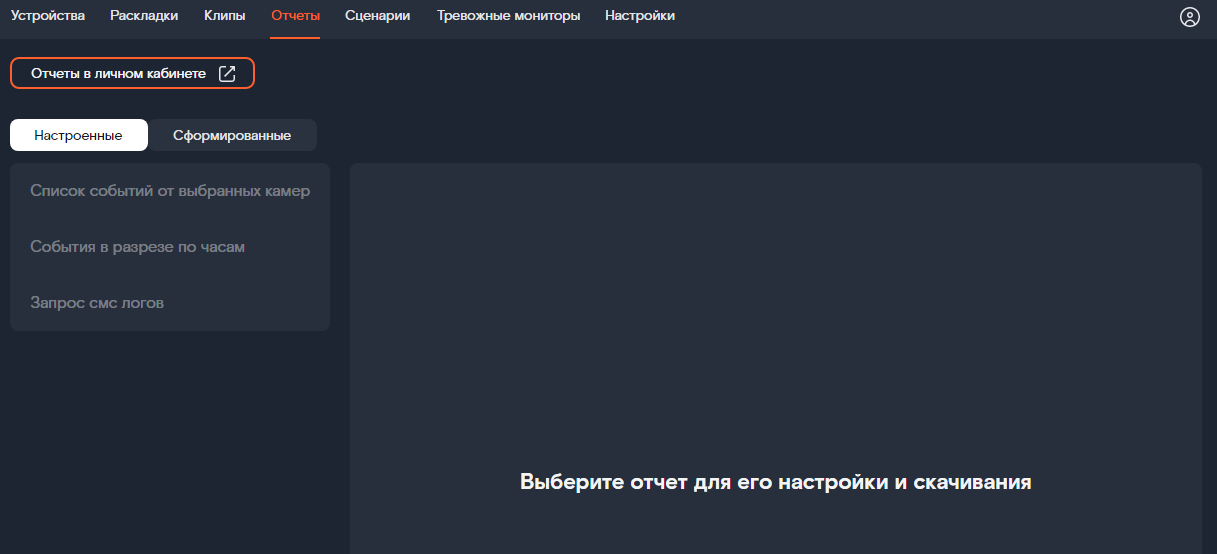This screenshot has height=554, width=1217.
Task: Switch to the Раскладки tab
Action: 144,16
